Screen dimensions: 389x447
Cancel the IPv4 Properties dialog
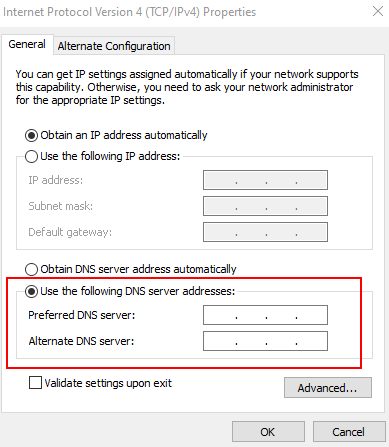349,432
